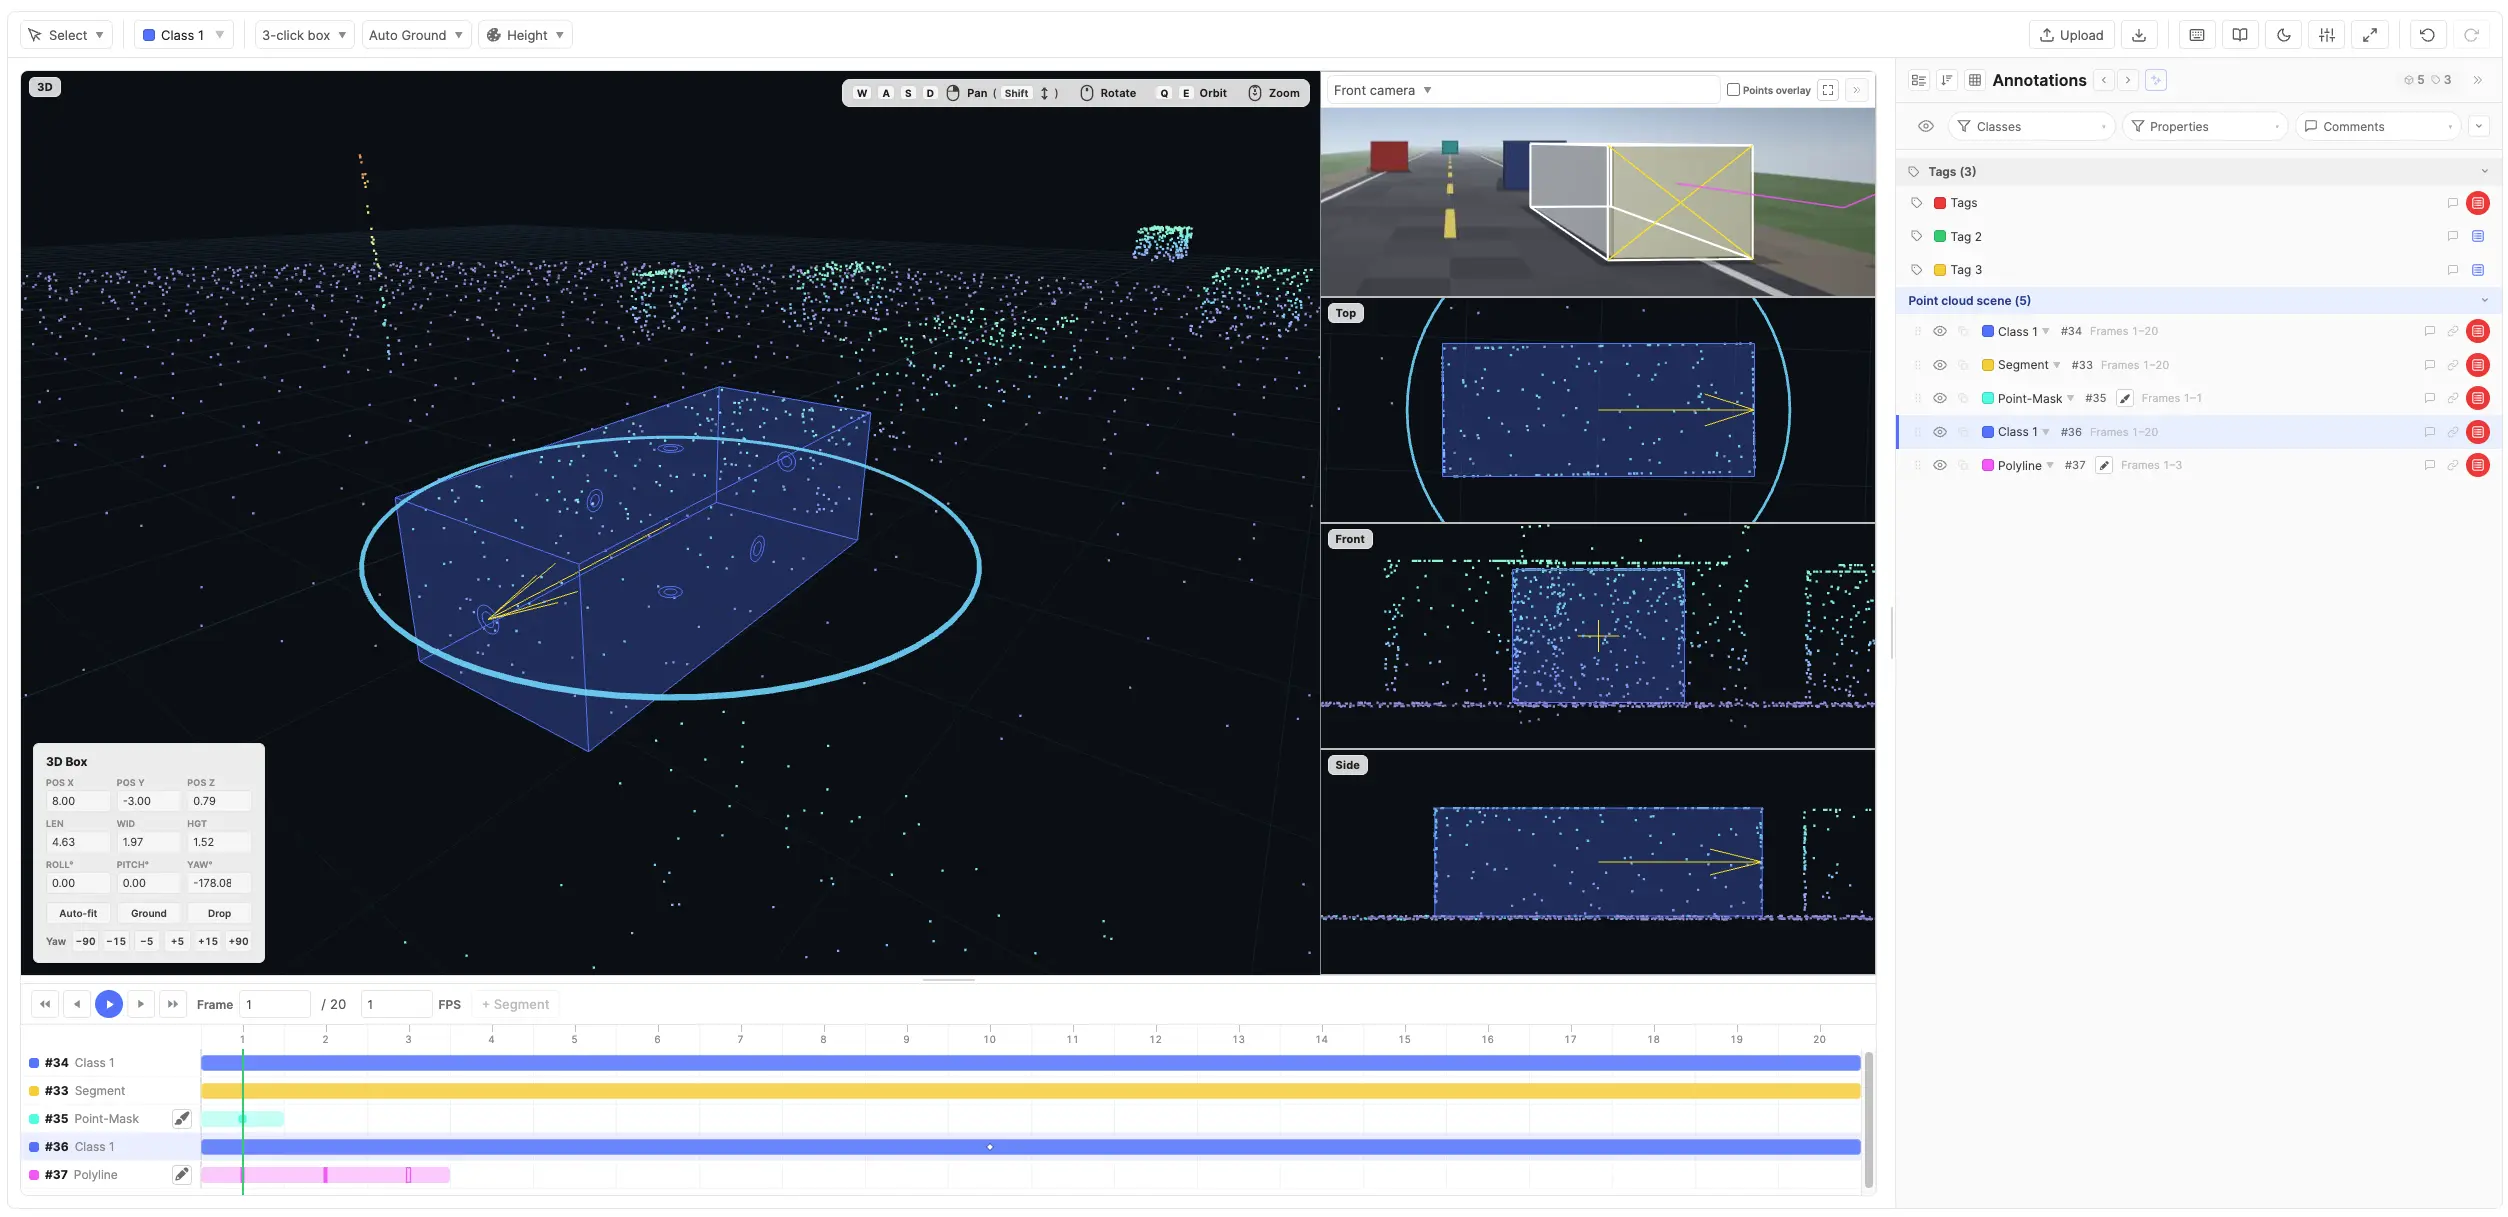Open the documentation book icon
The height and width of the screenshot is (1217, 2508).
pyautogui.click(x=2240, y=35)
